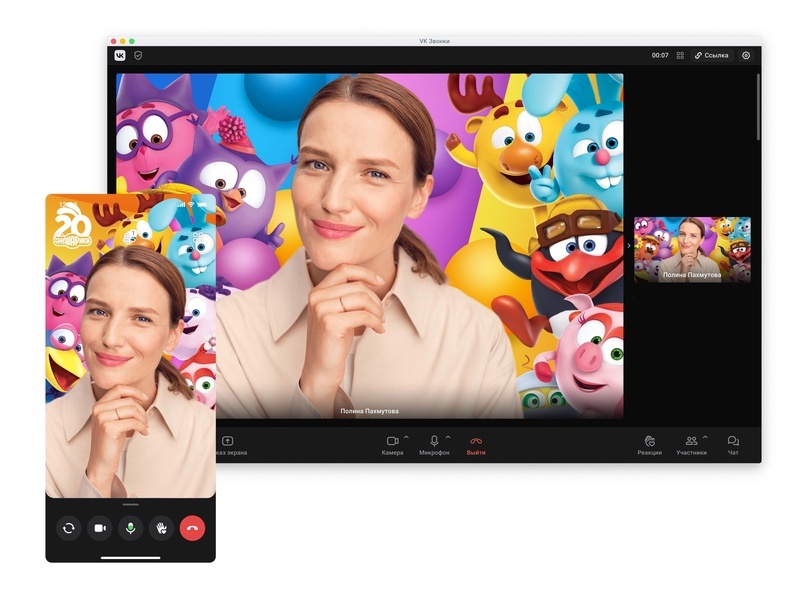
Task: Show the Участники list
Action: click(x=691, y=445)
